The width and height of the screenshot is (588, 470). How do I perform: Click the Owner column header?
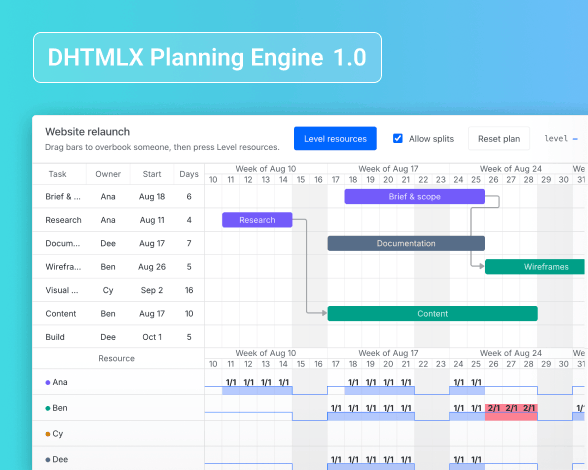[x=108, y=174]
